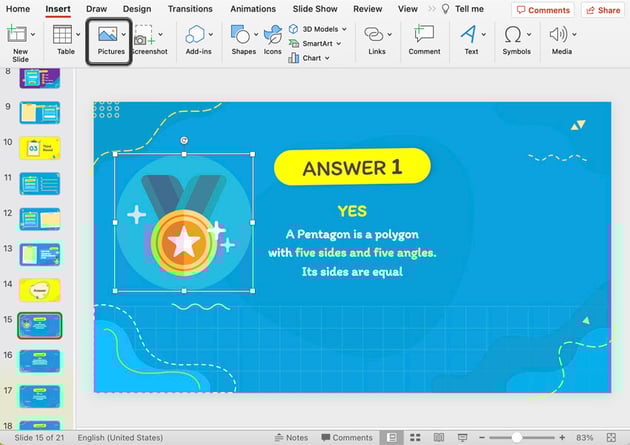Open the New Slide dropdown arrow
This screenshot has height=445, width=630.
(x=33, y=35)
